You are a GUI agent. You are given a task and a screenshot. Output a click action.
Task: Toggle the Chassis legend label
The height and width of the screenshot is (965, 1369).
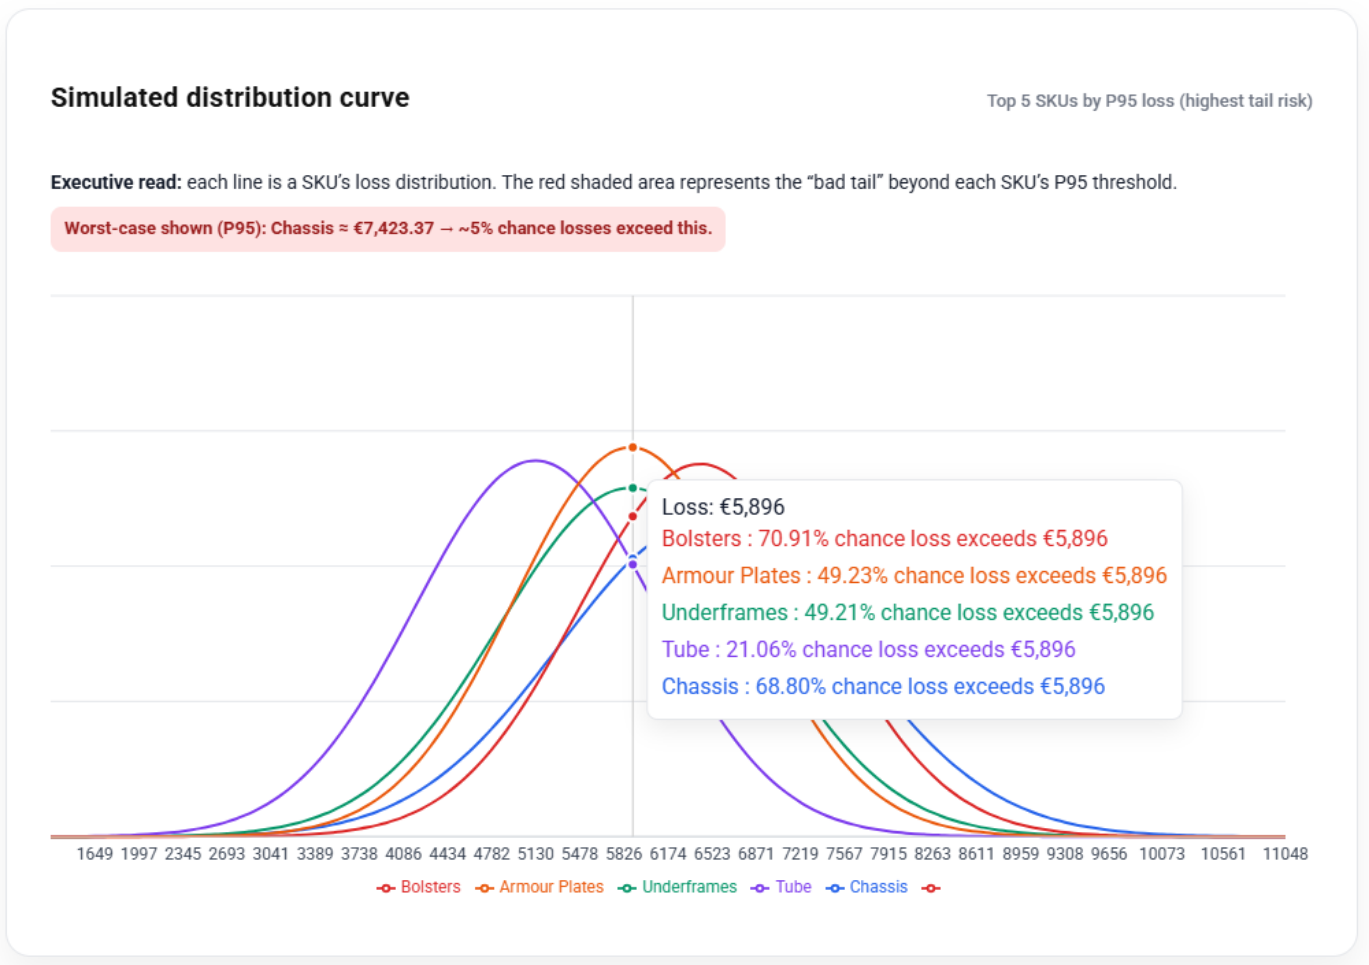tap(878, 887)
